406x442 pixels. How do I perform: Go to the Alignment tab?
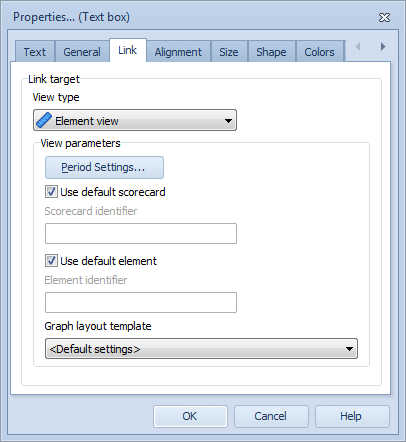(178, 52)
